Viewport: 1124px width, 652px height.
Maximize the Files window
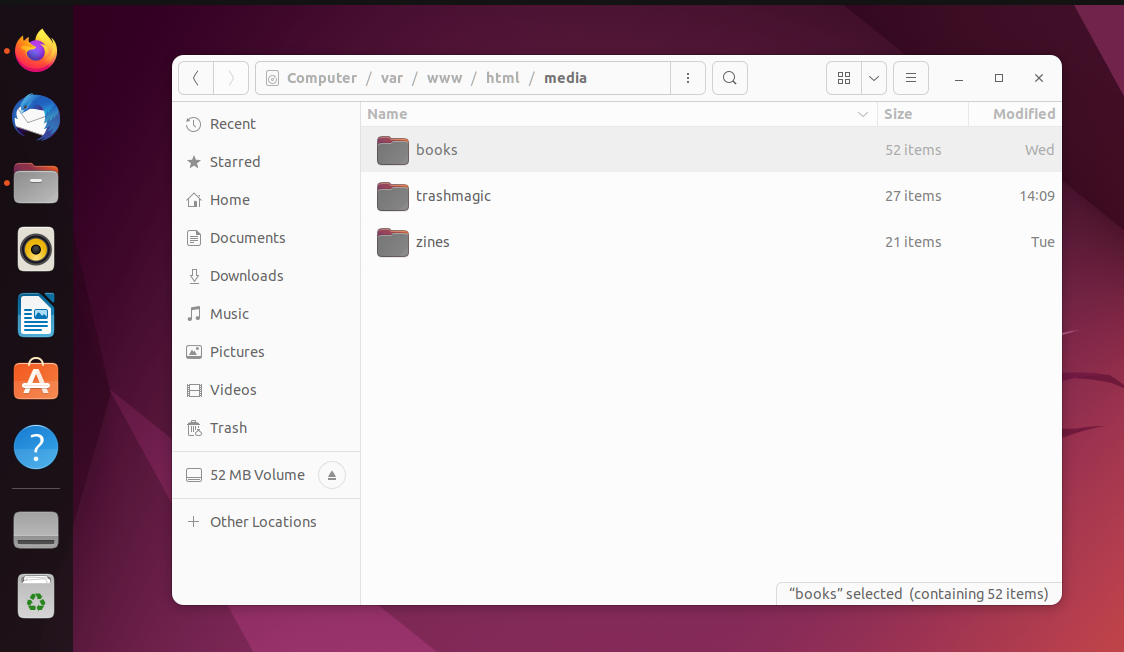[999, 78]
